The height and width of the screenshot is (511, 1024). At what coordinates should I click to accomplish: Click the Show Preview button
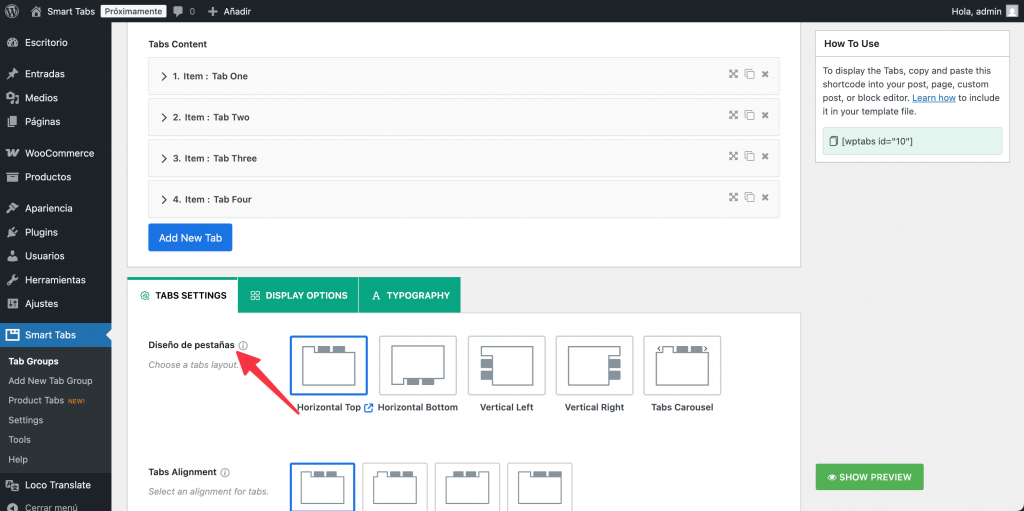869,477
